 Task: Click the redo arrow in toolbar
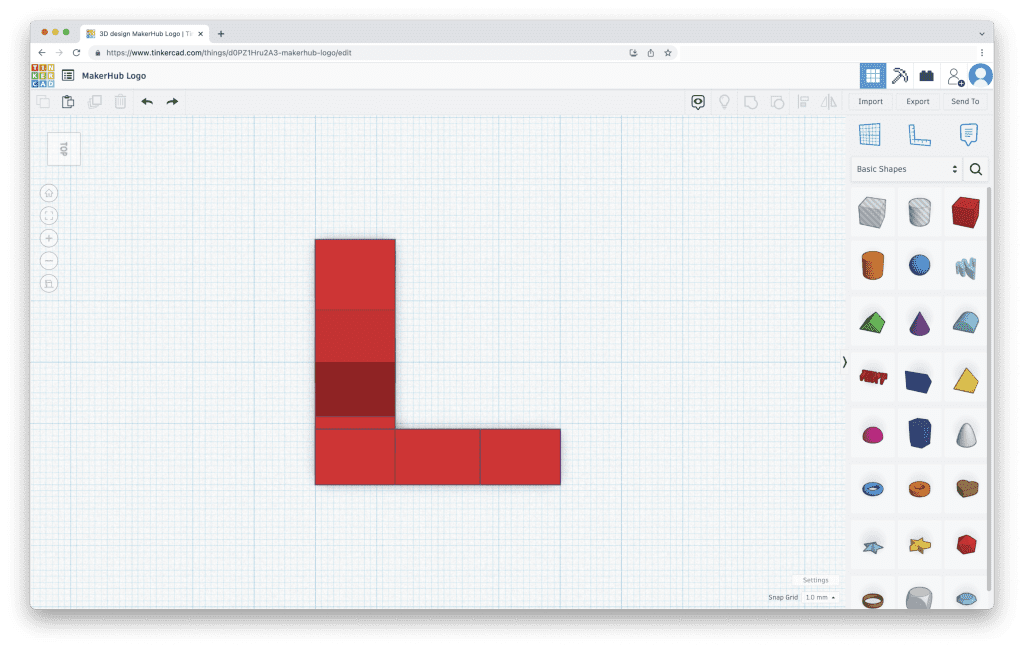[172, 101]
